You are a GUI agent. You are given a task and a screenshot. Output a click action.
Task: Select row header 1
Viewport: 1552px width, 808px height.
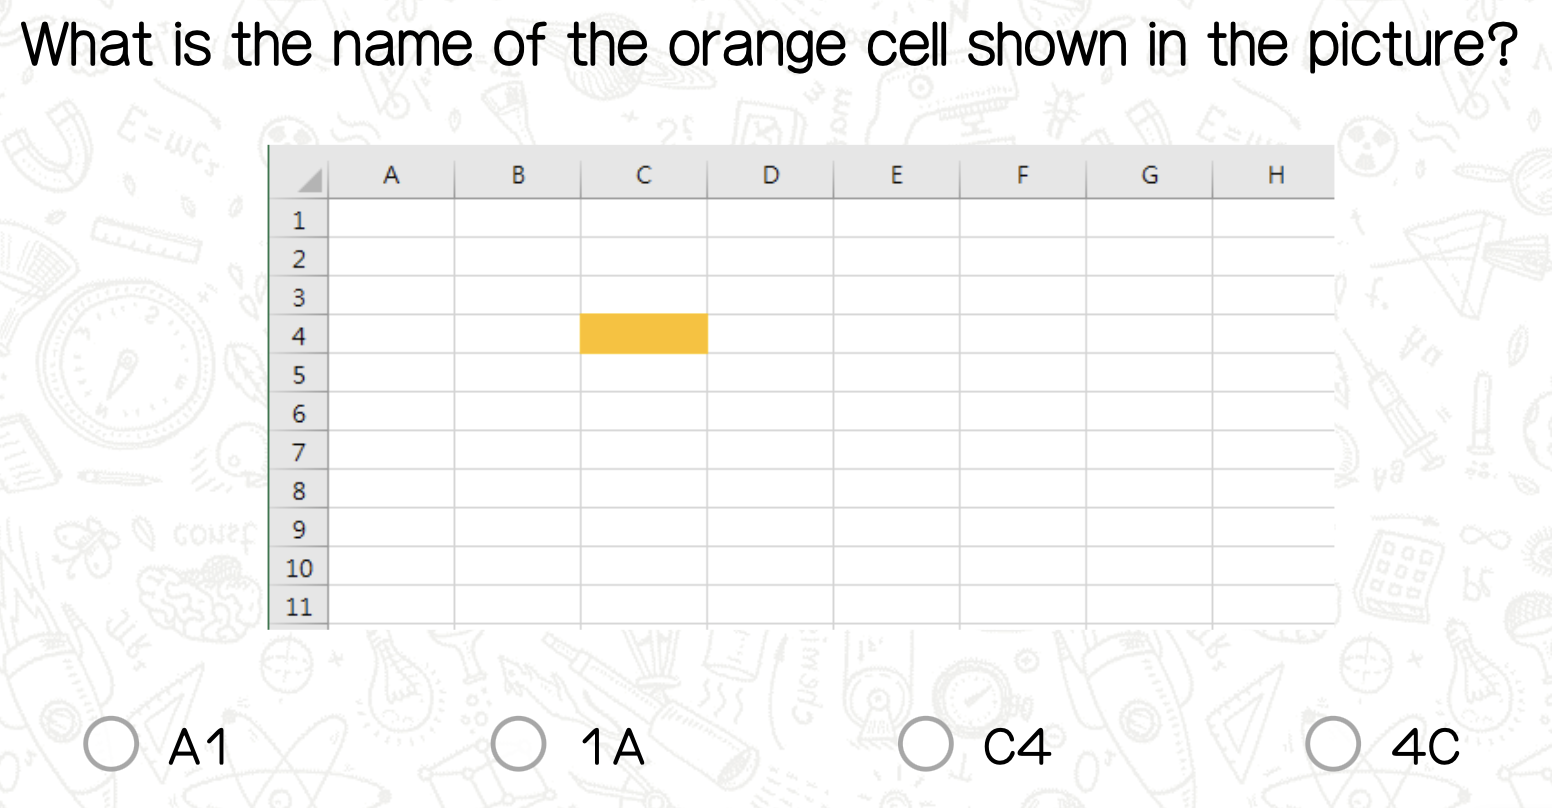[x=298, y=220]
